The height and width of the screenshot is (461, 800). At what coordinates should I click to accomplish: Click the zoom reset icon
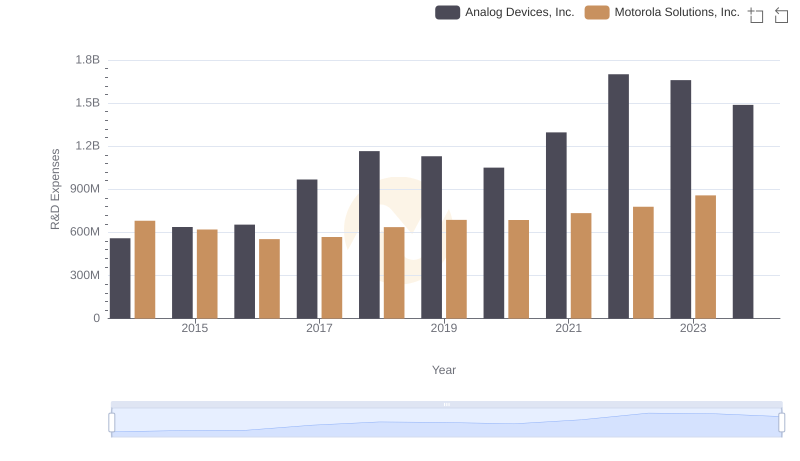click(781, 15)
